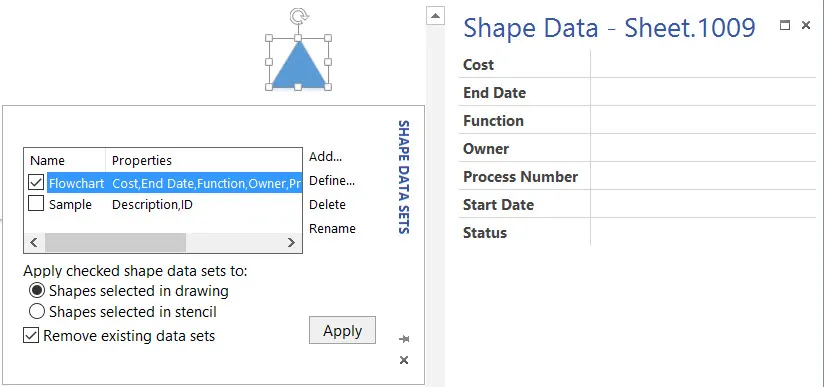Click the Shape Data - Sheet.1009 title

tap(610, 27)
